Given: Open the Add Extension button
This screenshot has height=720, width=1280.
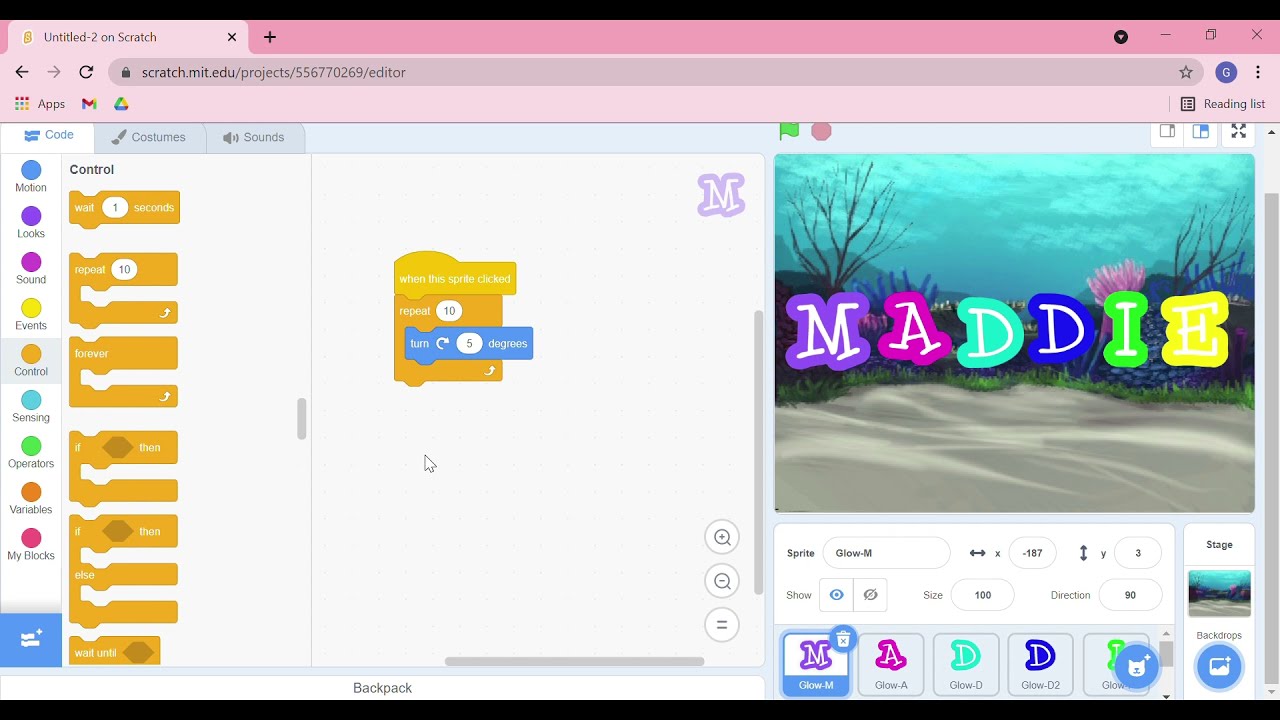Looking at the screenshot, I should pyautogui.click(x=31, y=639).
